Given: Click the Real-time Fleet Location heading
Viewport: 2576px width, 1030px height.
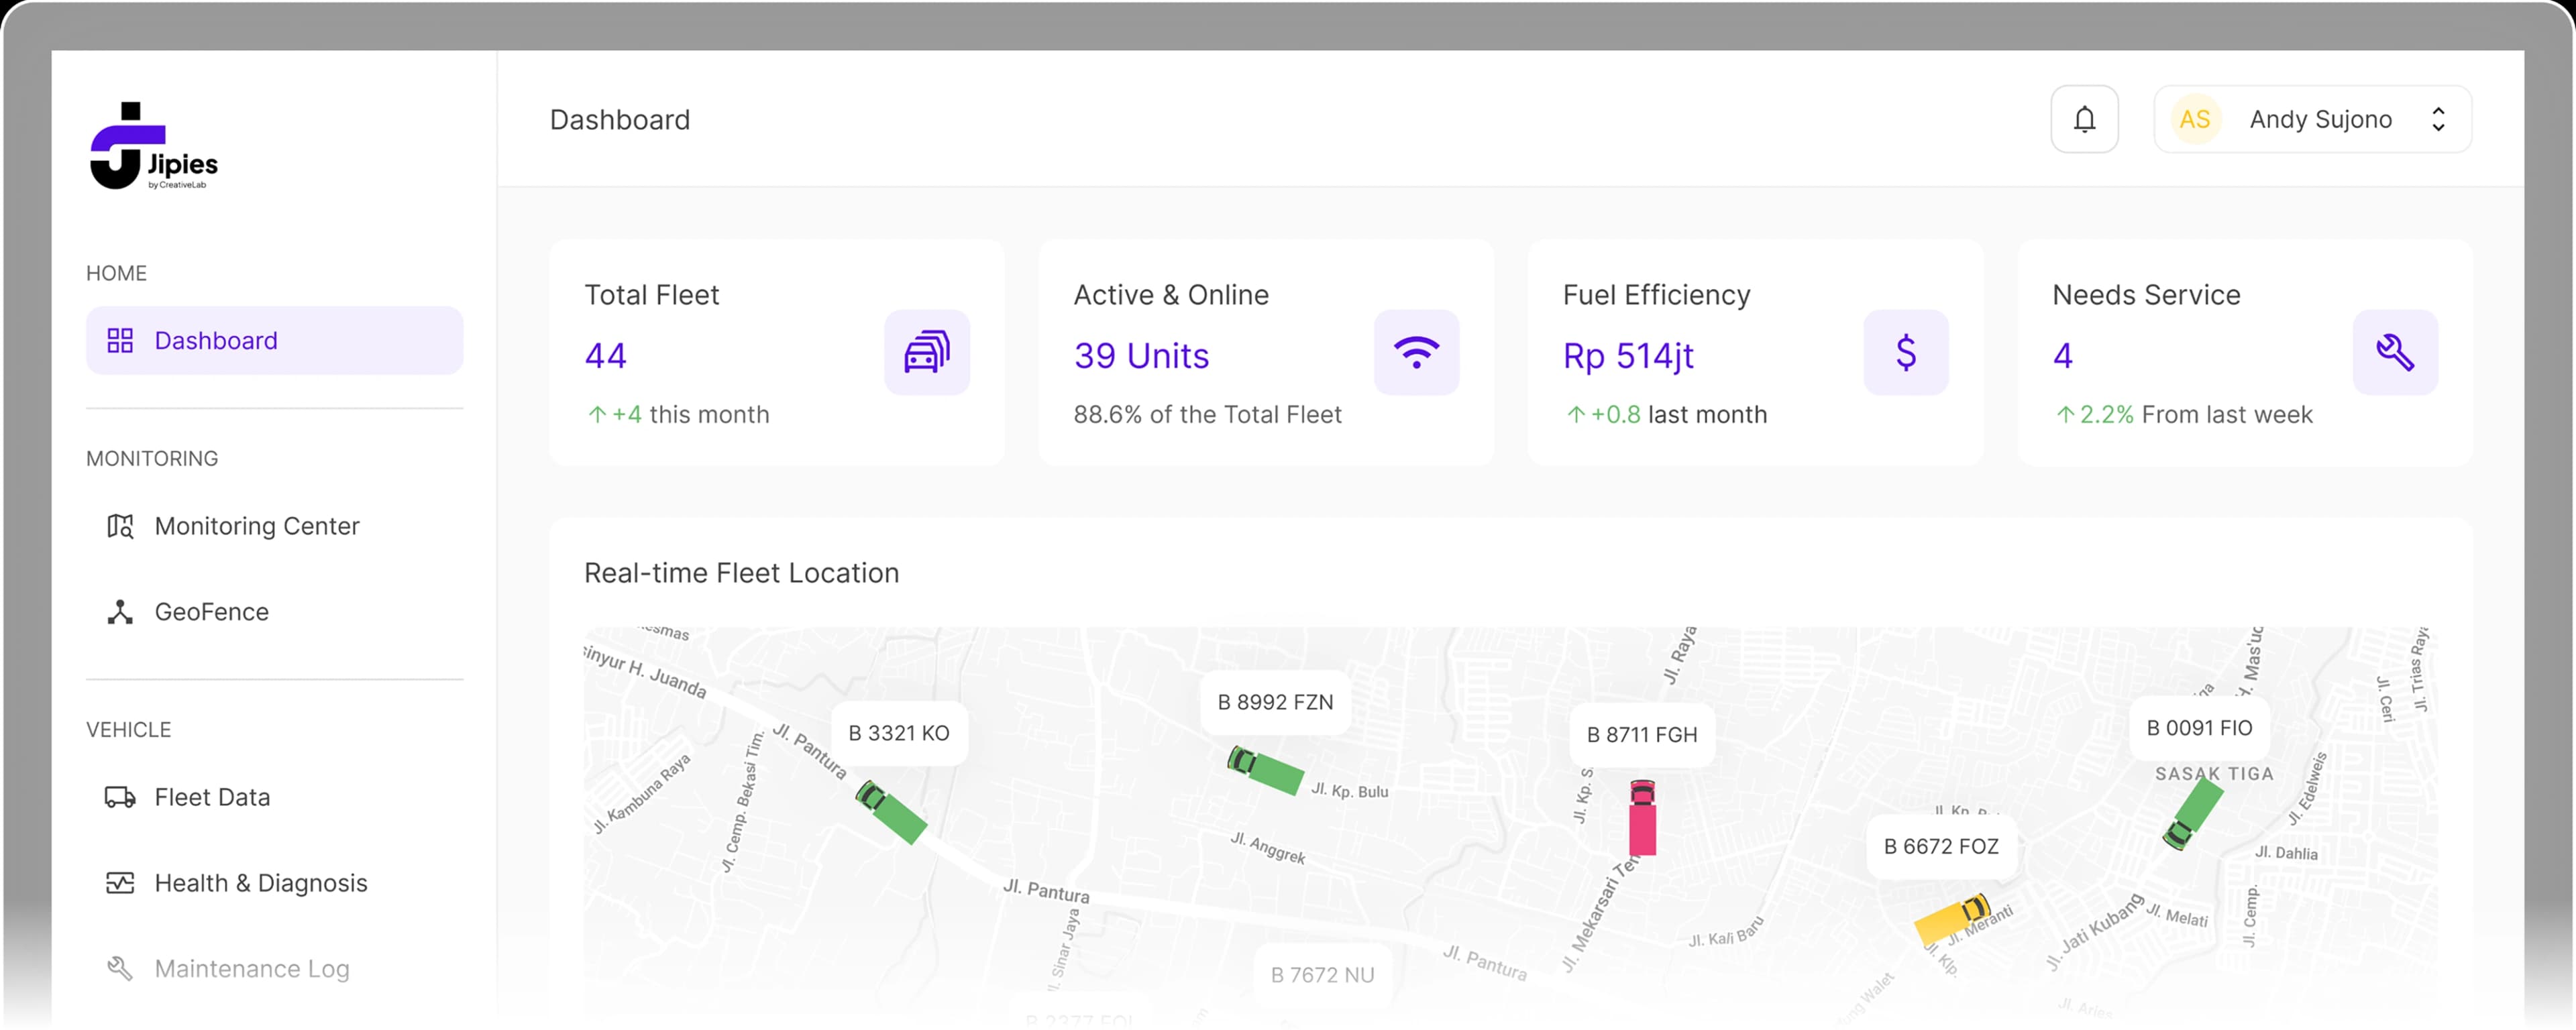Looking at the screenshot, I should pos(741,573).
